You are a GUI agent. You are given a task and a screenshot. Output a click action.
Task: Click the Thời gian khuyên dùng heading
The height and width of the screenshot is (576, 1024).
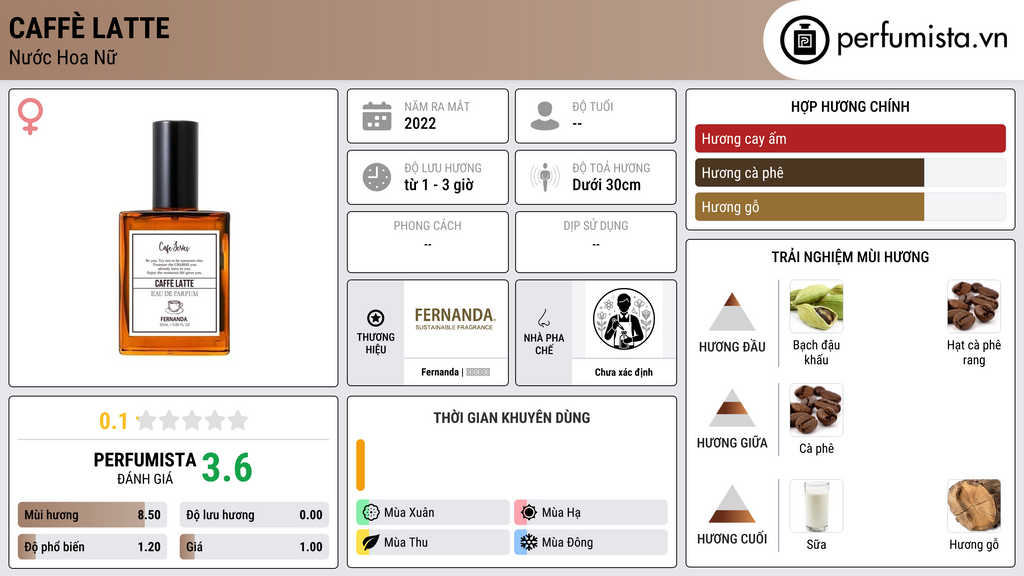[x=512, y=418]
